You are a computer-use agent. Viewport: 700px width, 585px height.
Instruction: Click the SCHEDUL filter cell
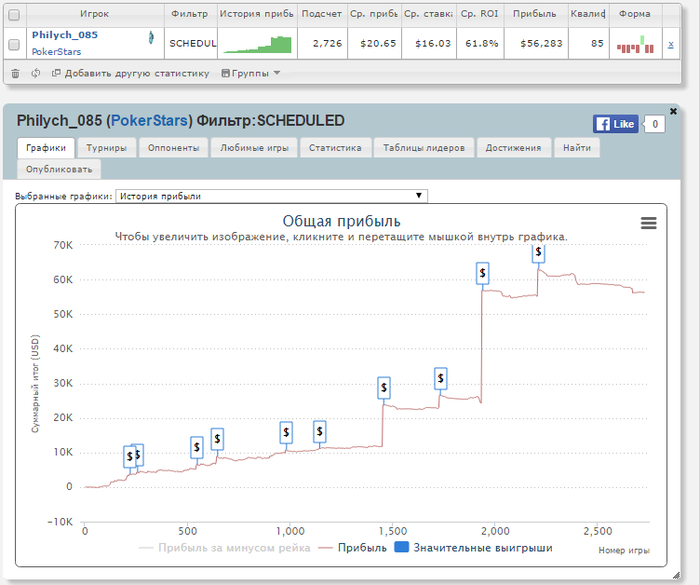click(x=192, y=44)
